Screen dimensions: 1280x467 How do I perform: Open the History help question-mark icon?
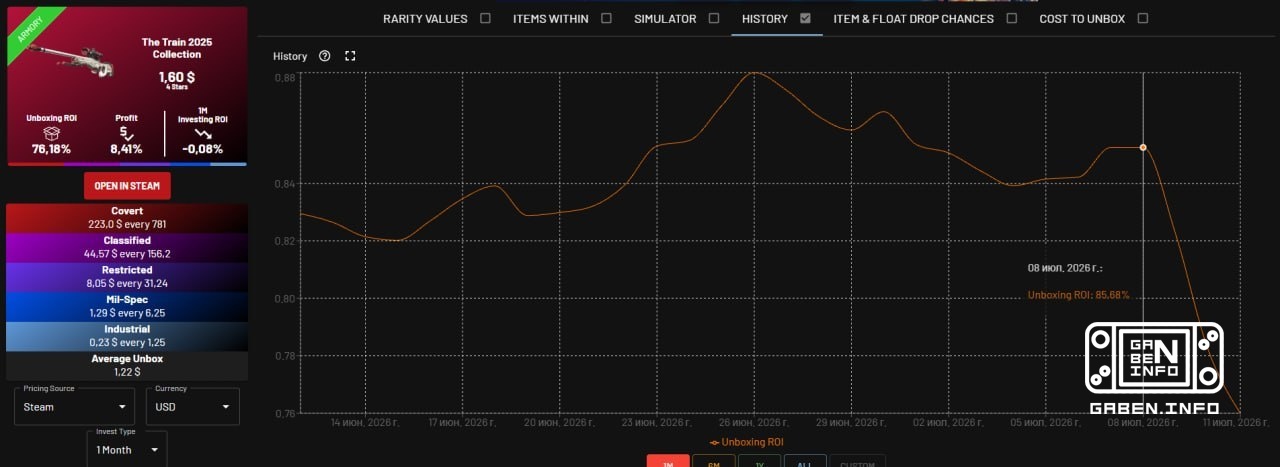324,56
